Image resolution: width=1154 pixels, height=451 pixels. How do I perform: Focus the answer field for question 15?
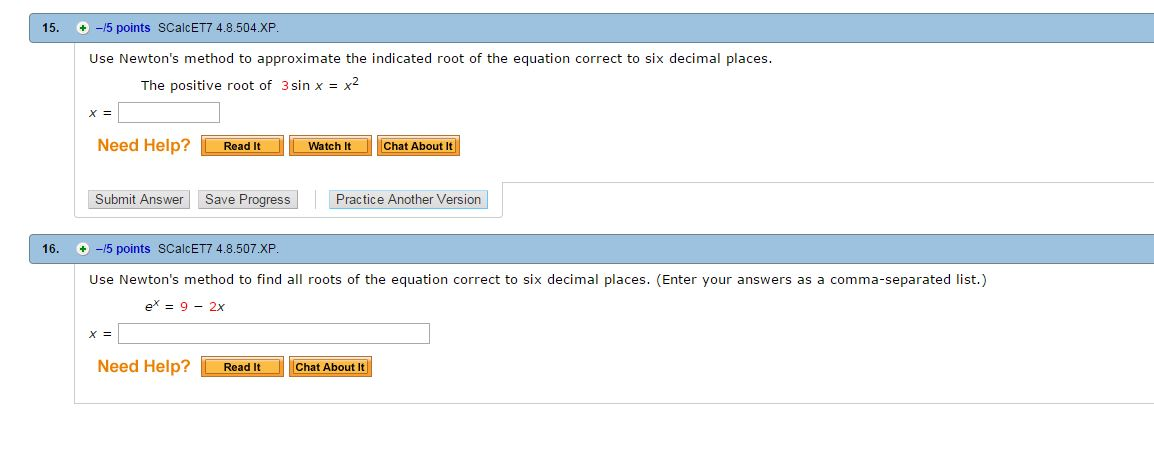pyautogui.click(x=169, y=112)
